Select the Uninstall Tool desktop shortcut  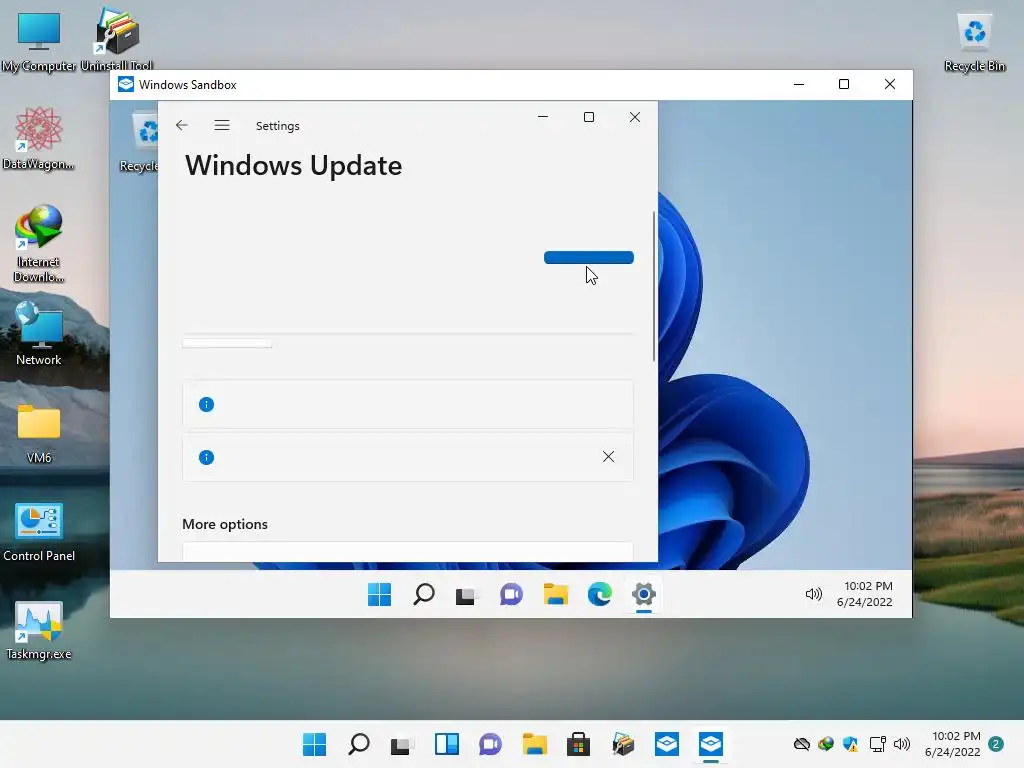pos(117,40)
